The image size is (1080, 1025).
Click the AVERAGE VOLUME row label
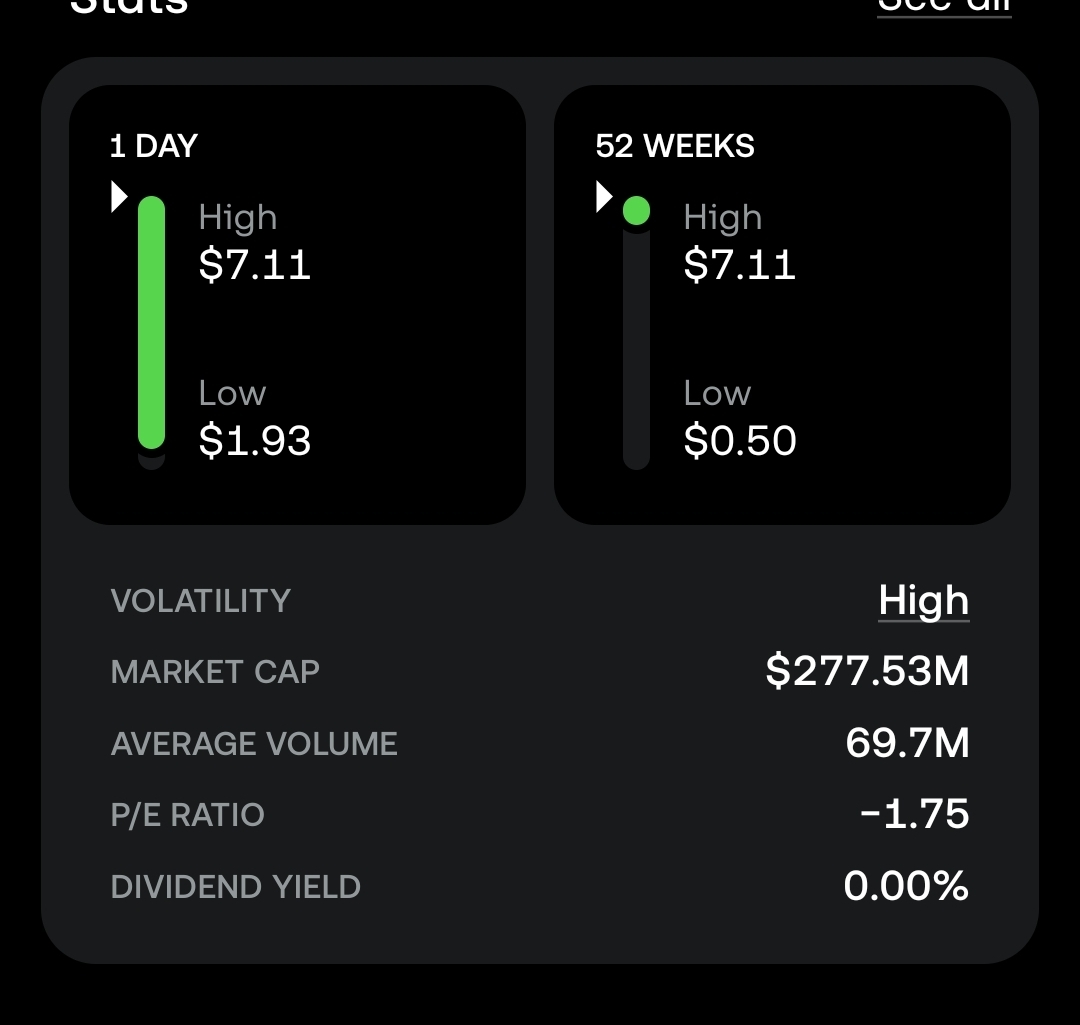tap(254, 744)
